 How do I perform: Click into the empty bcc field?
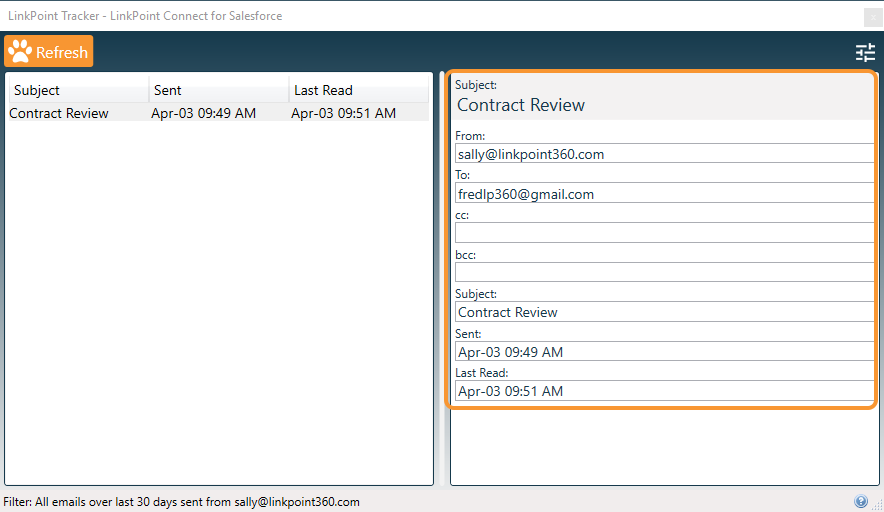click(x=664, y=272)
